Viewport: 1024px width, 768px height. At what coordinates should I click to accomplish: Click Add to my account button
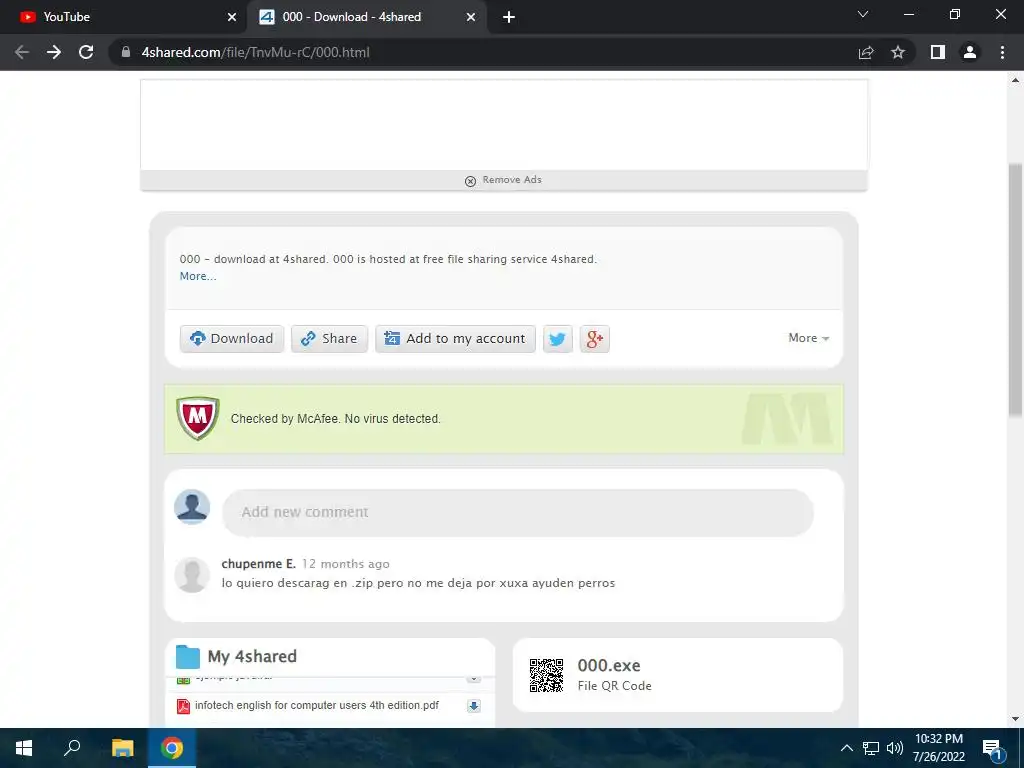point(455,339)
